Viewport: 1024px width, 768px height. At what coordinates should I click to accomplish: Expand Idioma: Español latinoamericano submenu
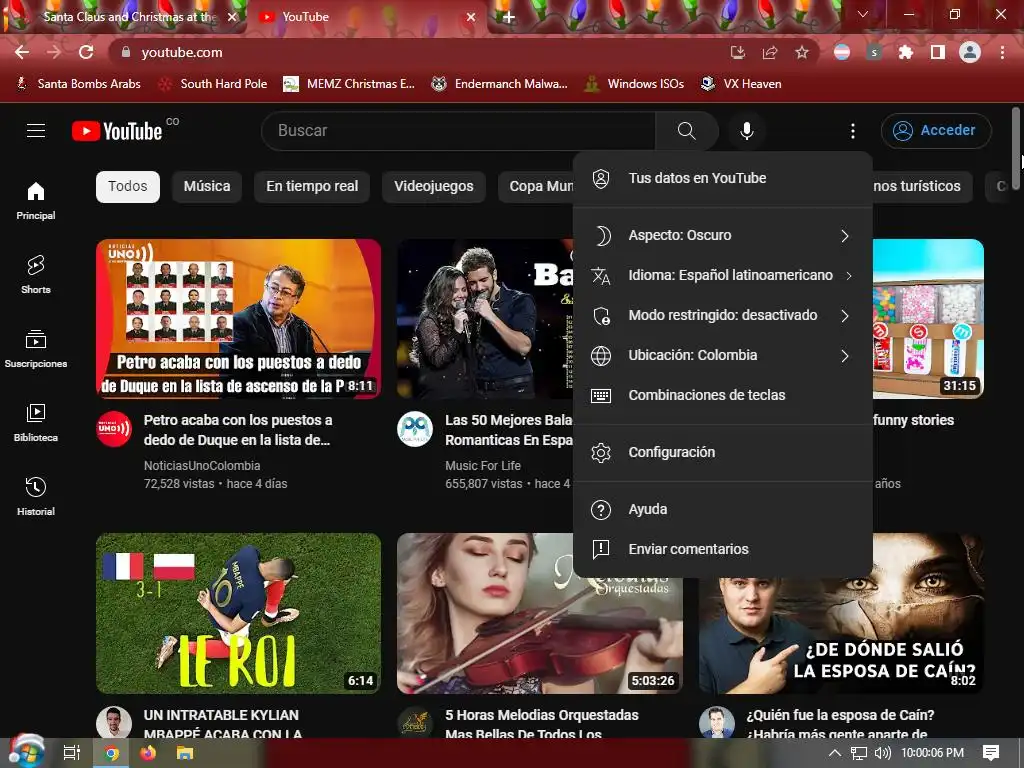point(723,276)
